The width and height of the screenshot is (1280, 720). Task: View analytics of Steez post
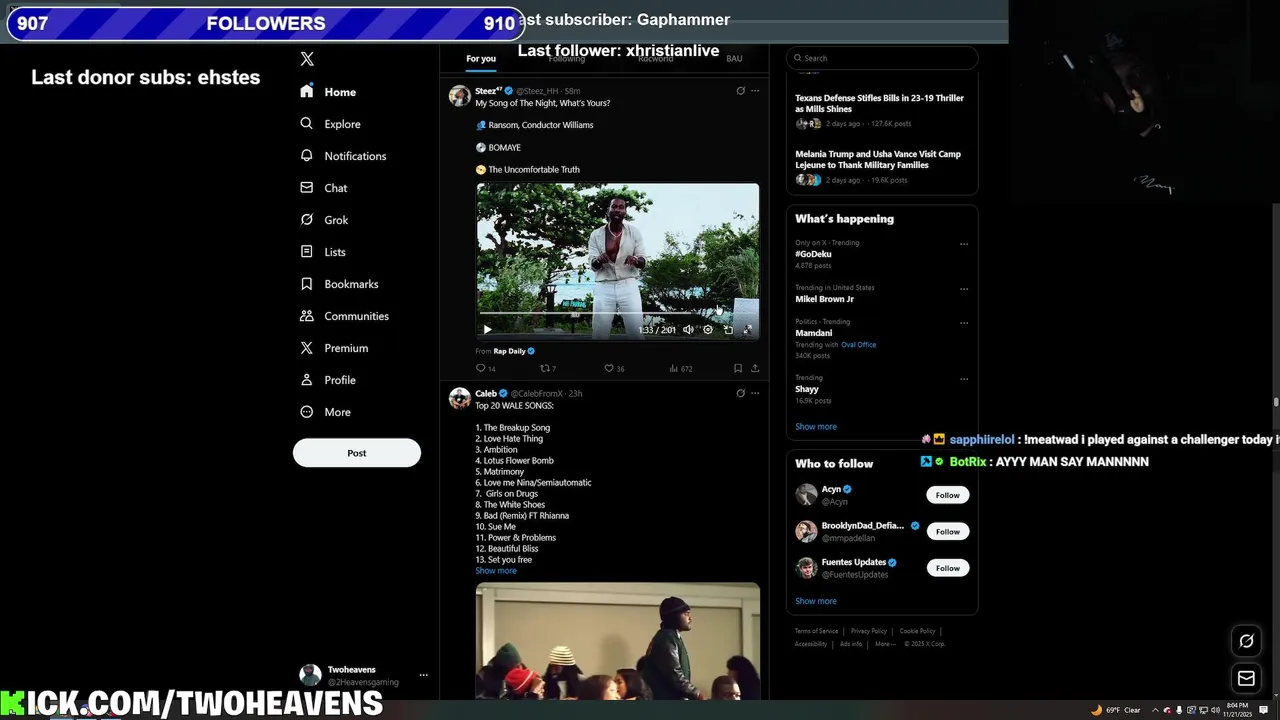[680, 368]
